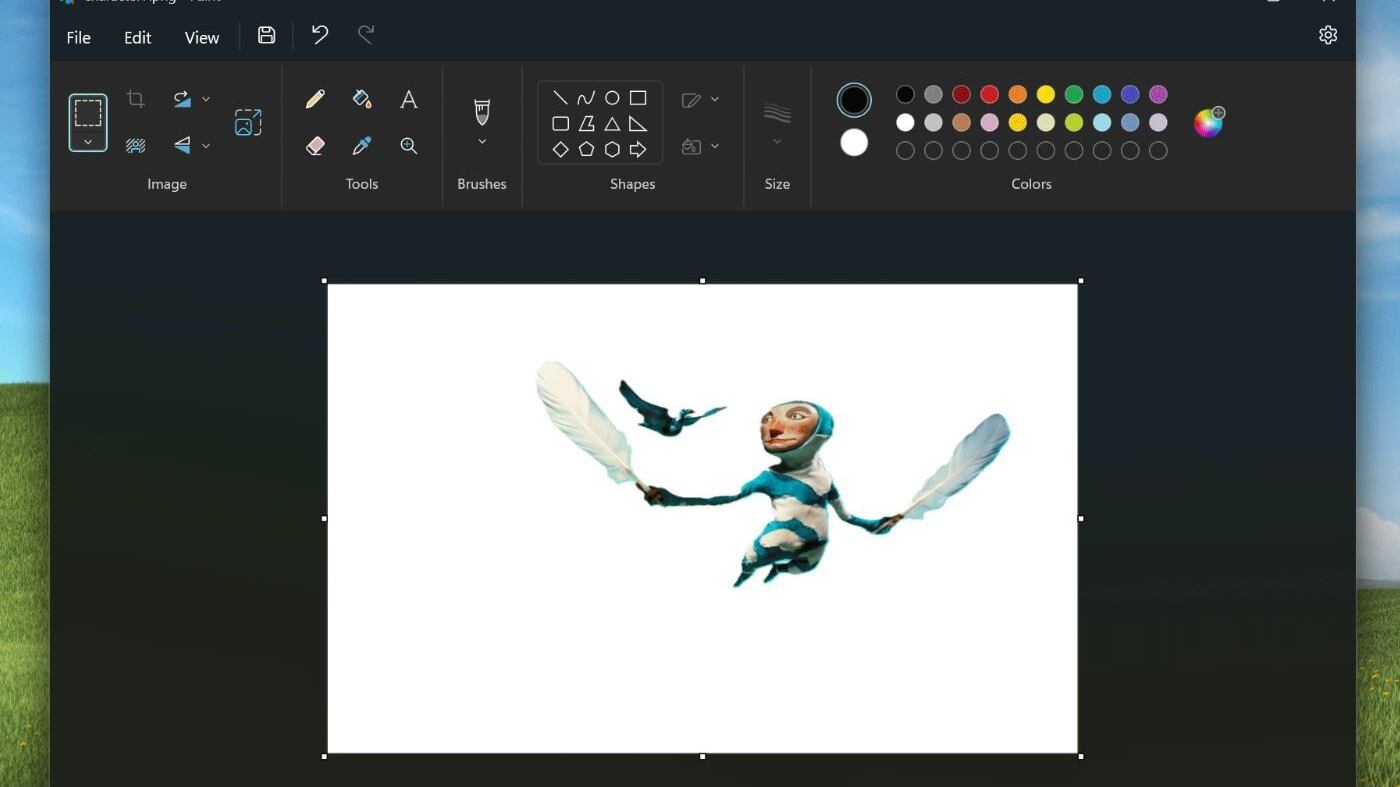Pick the Eraser tool
The width and height of the screenshot is (1400, 787).
pos(315,146)
